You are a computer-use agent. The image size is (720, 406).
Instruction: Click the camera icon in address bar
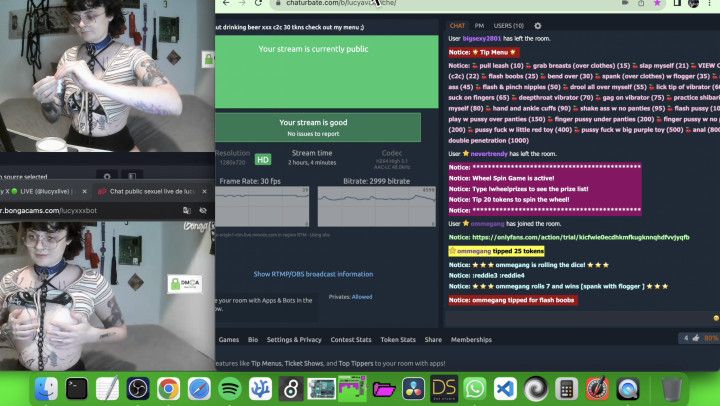coord(625,3)
